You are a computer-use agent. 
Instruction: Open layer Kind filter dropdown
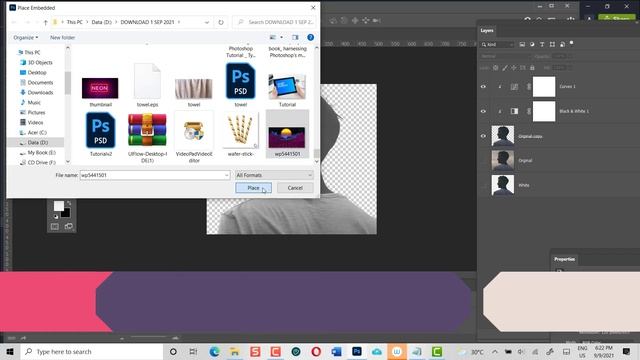coord(497,44)
